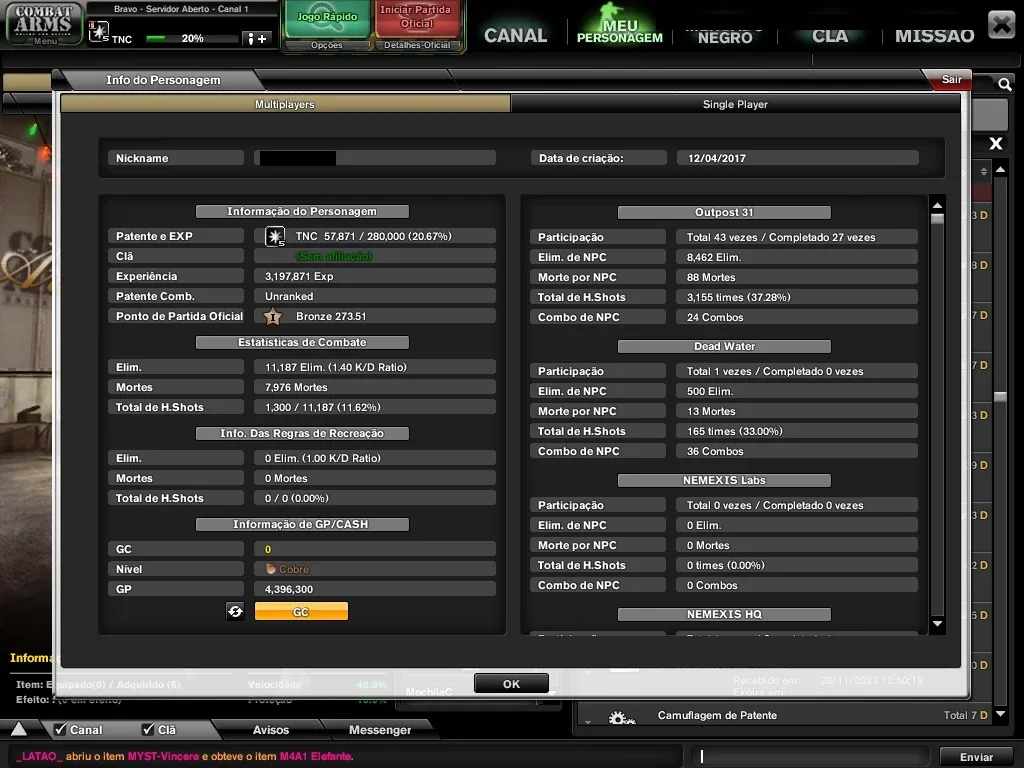The image size is (1024, 768).
Task: Toggle the Clã chat checkbox
Action: [148, 729]
